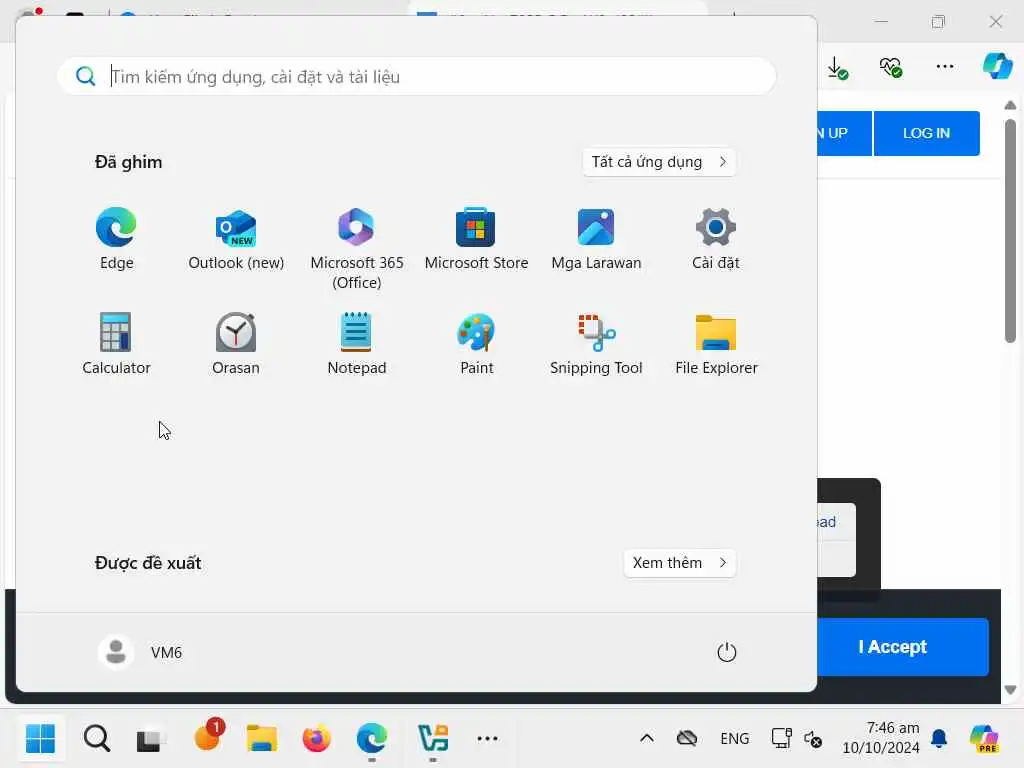Open File Explorer from pinned apps
The height and width of the screenshot is (768, 1024).
[716, 344]
